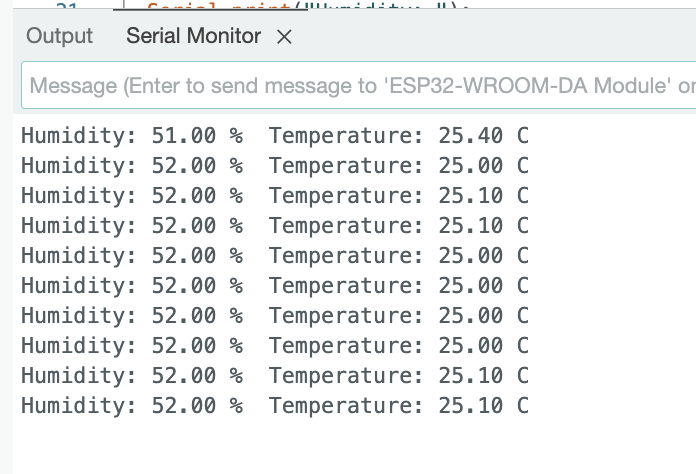Close the Serial Monitor tab
Screen dimensions: 696x474
coord(284,37)
